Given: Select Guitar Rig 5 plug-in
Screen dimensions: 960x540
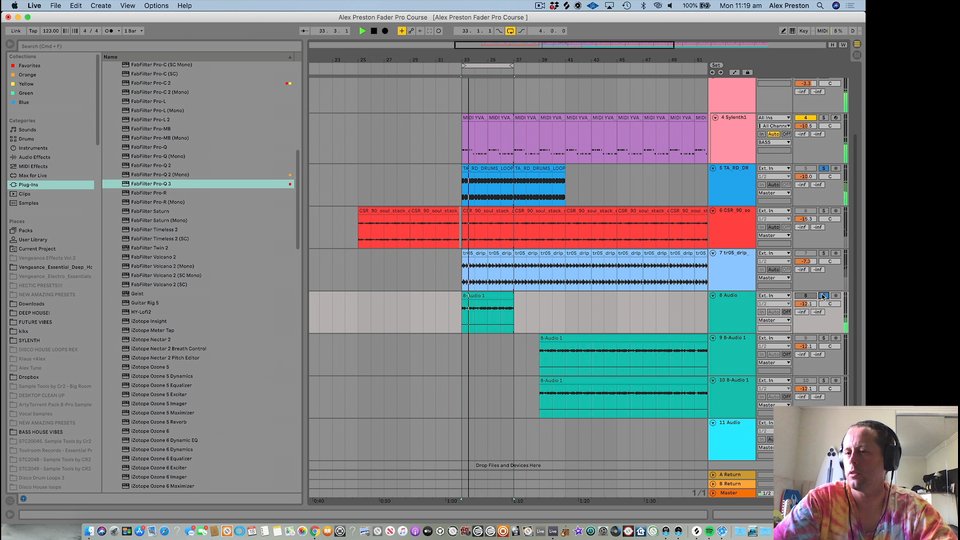Looking at the screenshot, I should tap(144, 302).
